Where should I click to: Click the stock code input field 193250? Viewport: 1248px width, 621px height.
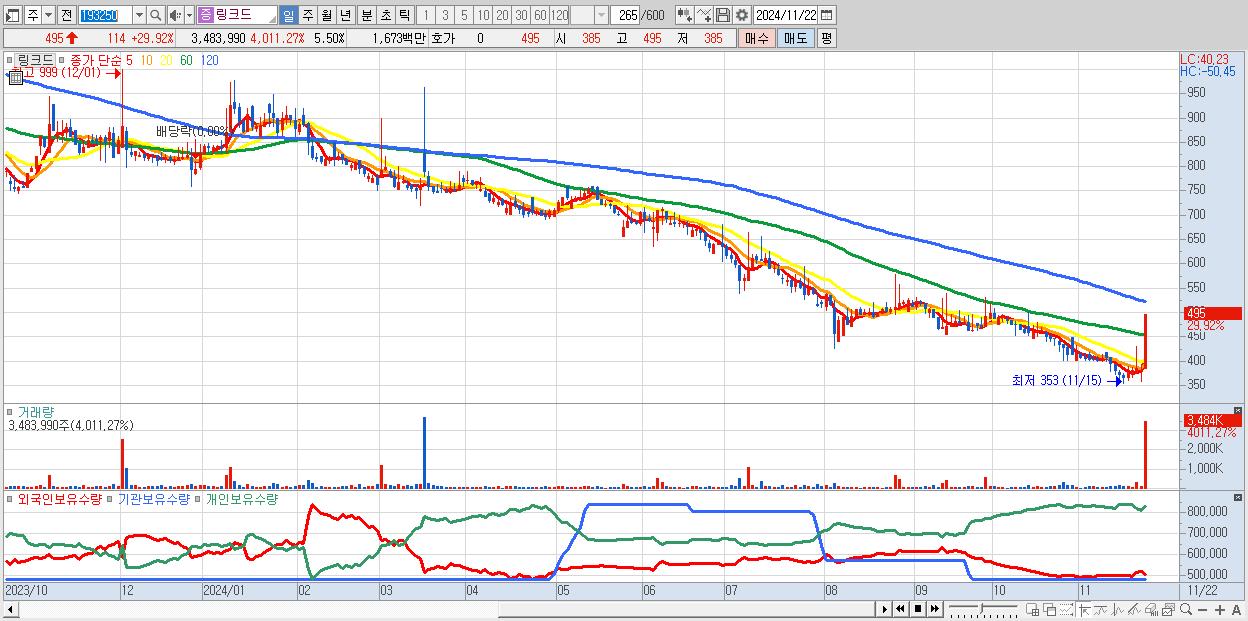[x=104, y=15]
